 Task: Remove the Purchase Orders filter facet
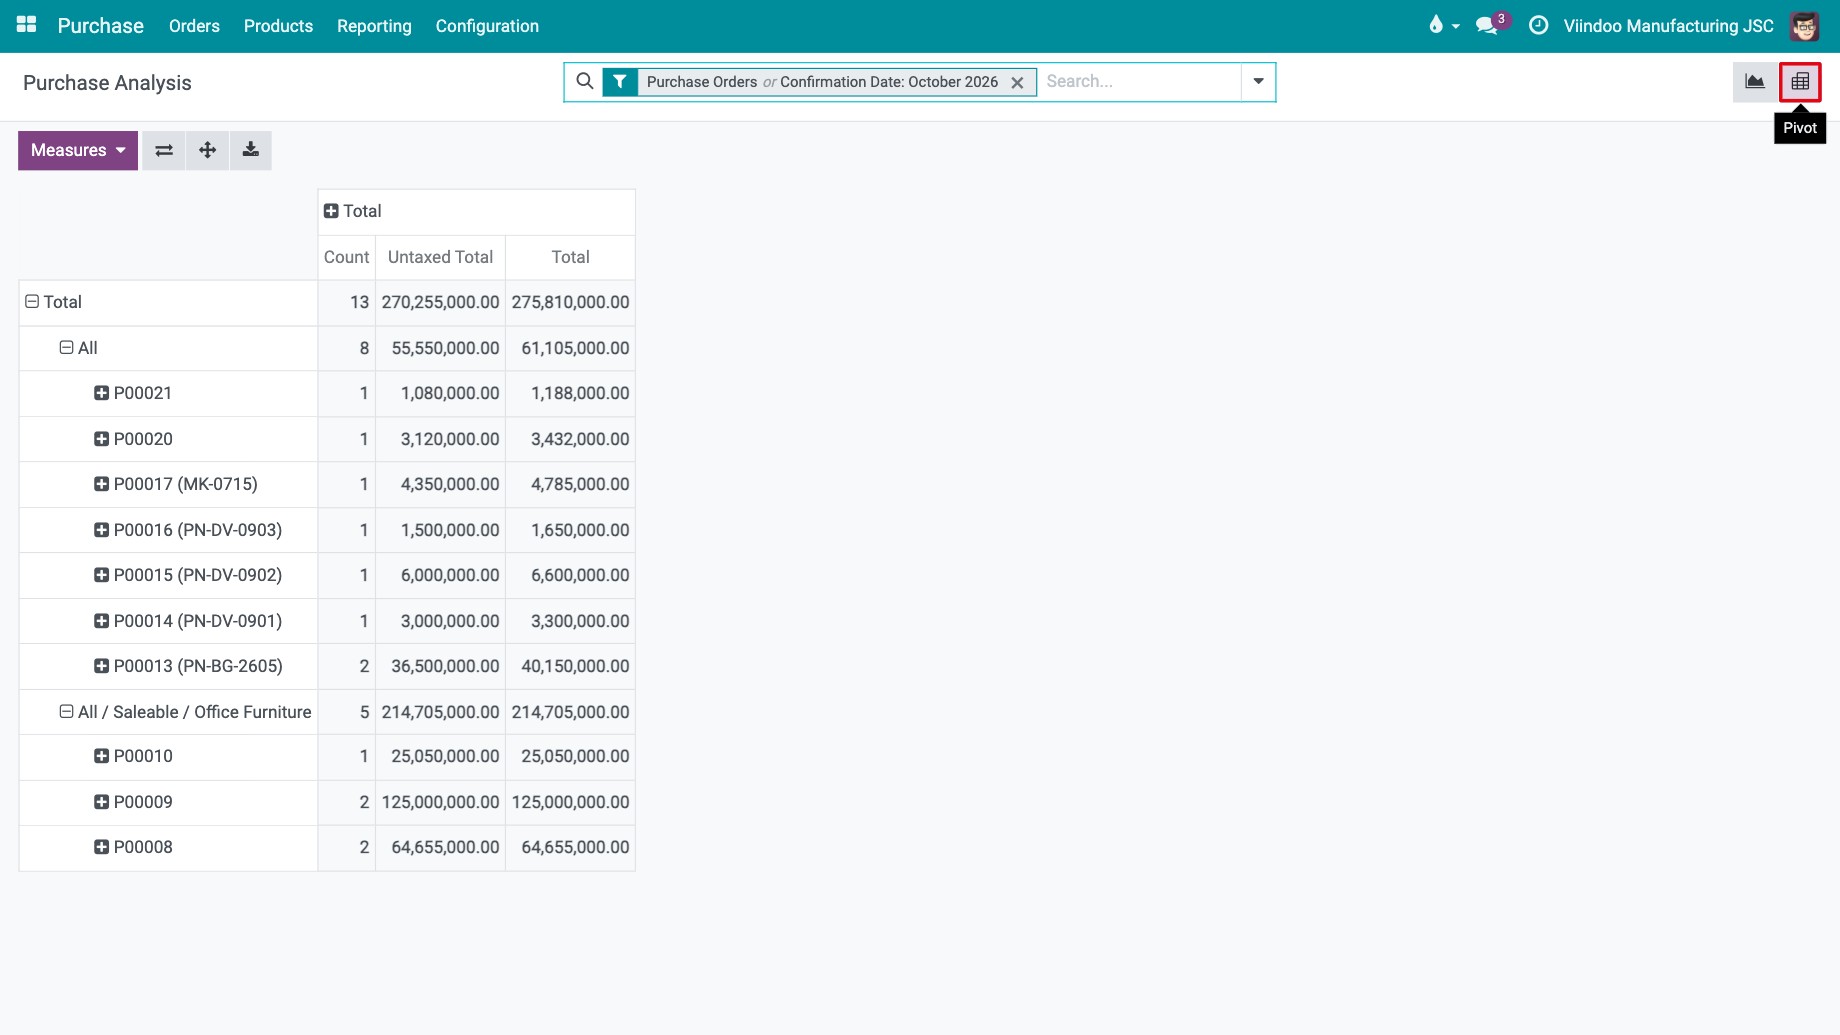1017,83
